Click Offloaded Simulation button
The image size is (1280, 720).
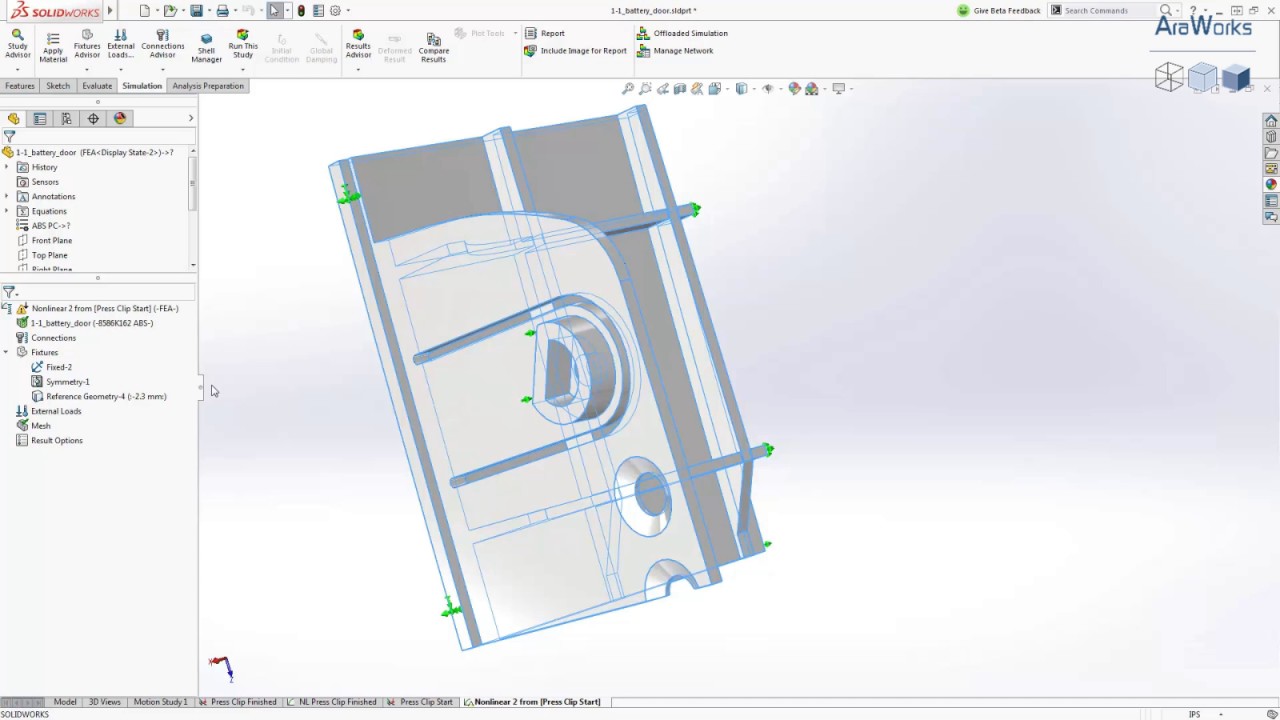683,33
